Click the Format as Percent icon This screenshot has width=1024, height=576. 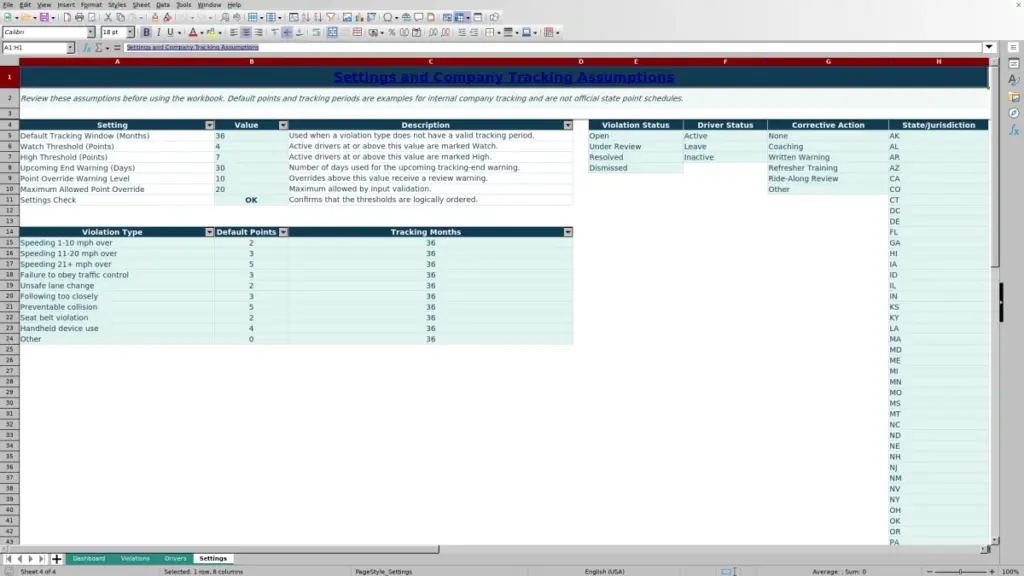point(391,32)
